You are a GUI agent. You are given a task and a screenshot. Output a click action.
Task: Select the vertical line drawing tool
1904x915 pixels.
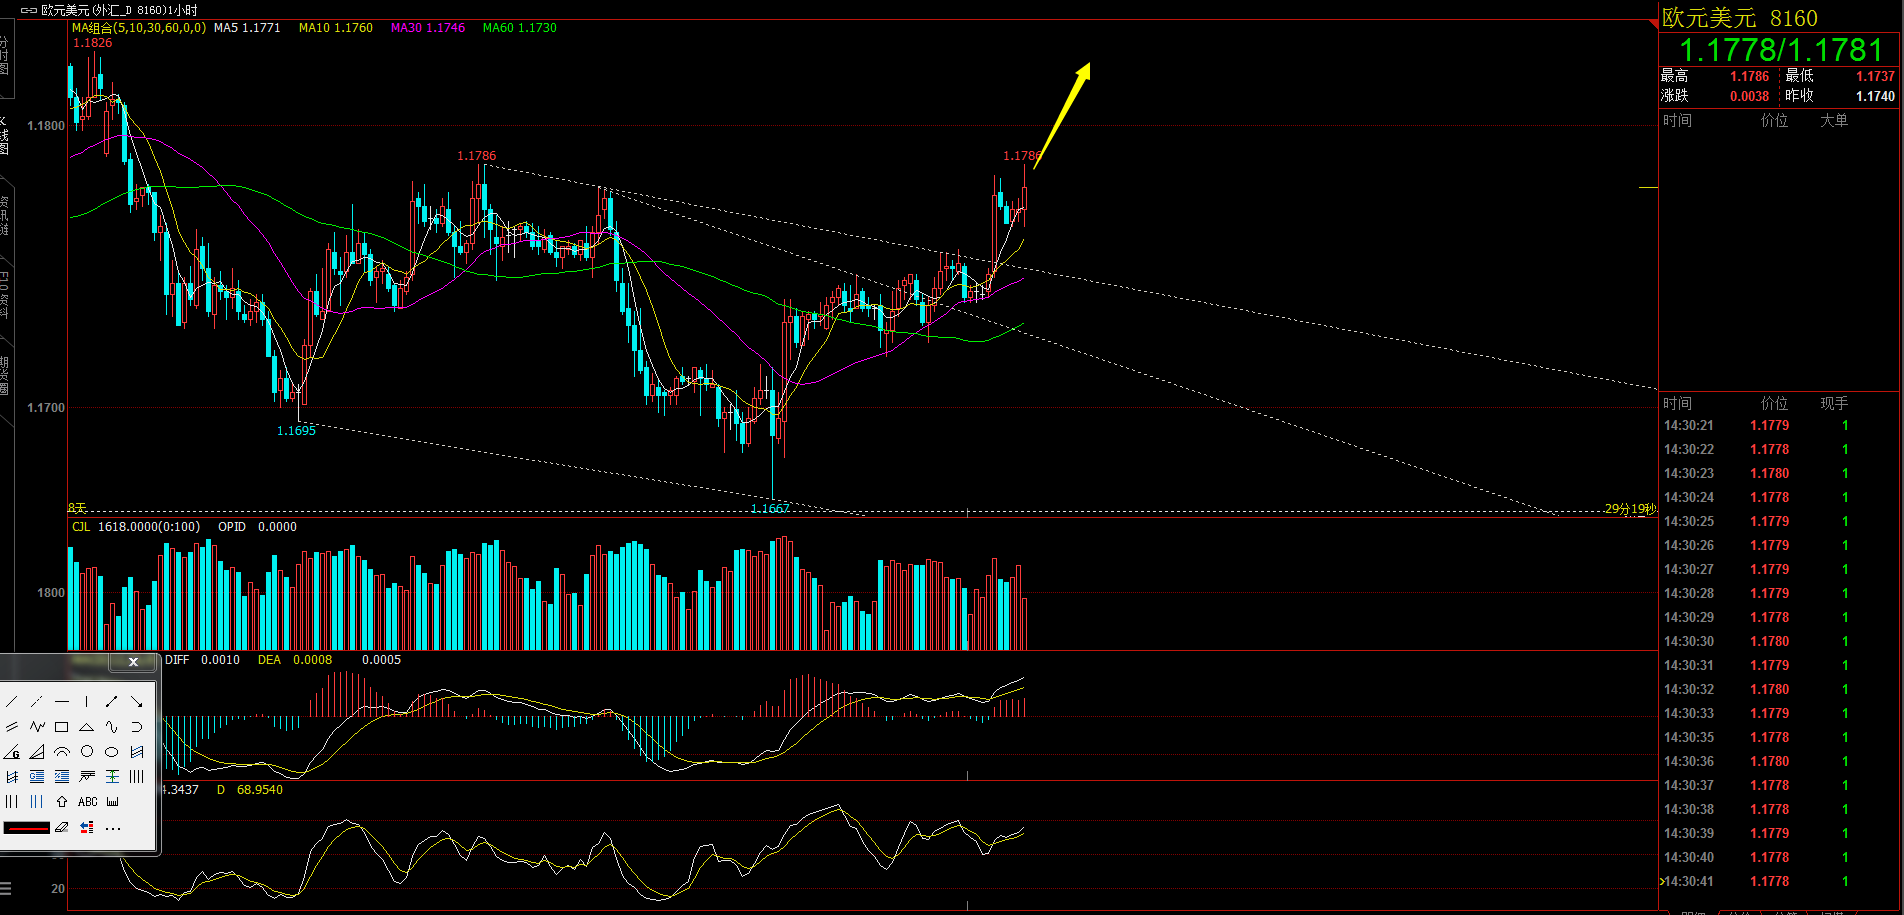tap(87, 702)
